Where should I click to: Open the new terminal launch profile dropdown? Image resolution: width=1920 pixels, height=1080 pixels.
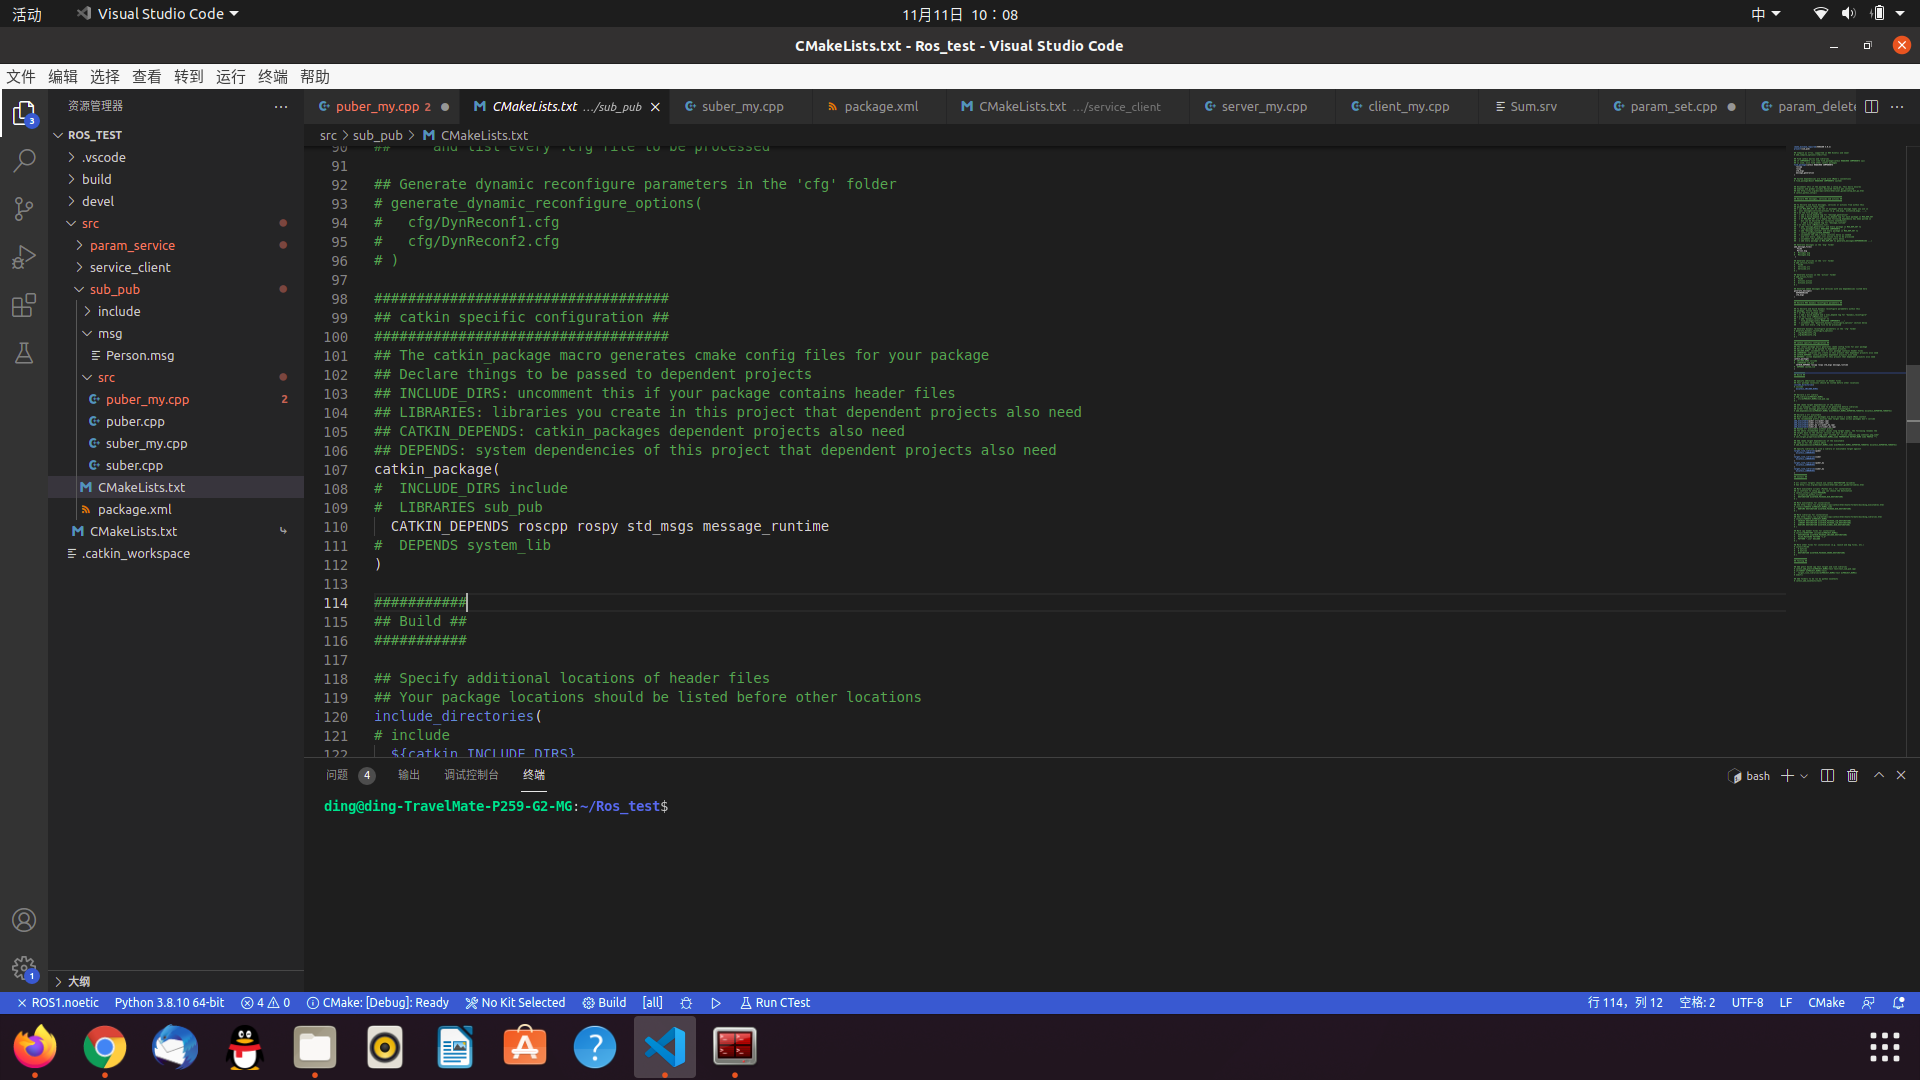tap(1804, 776)
